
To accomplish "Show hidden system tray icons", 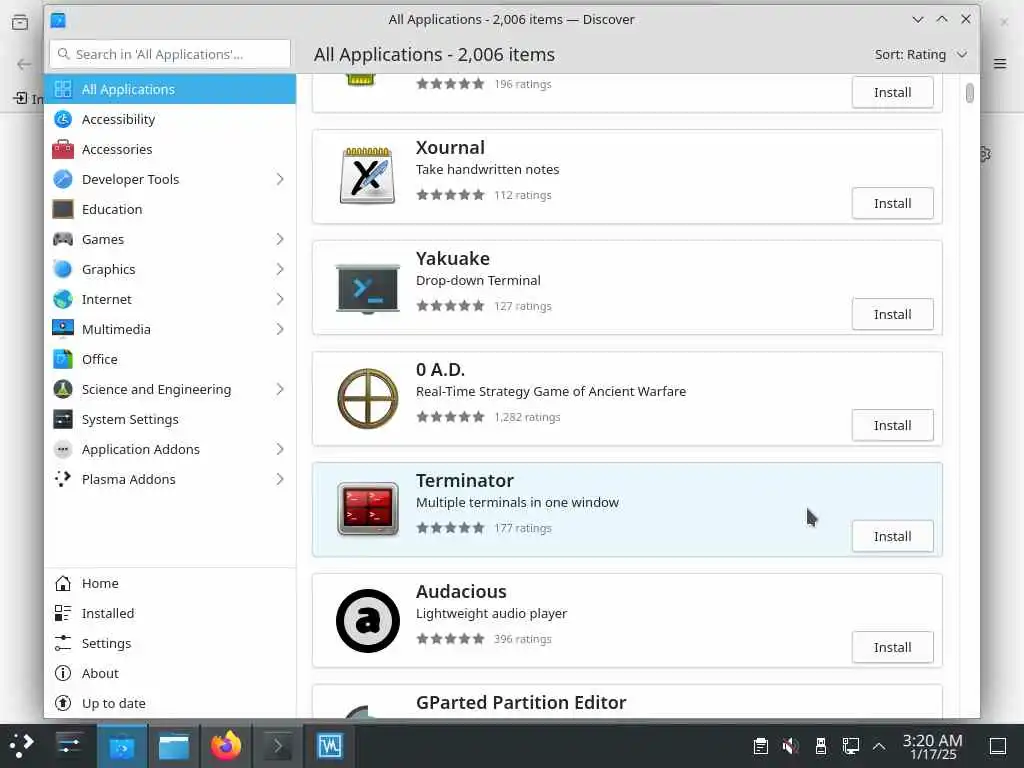I will 879,746.
